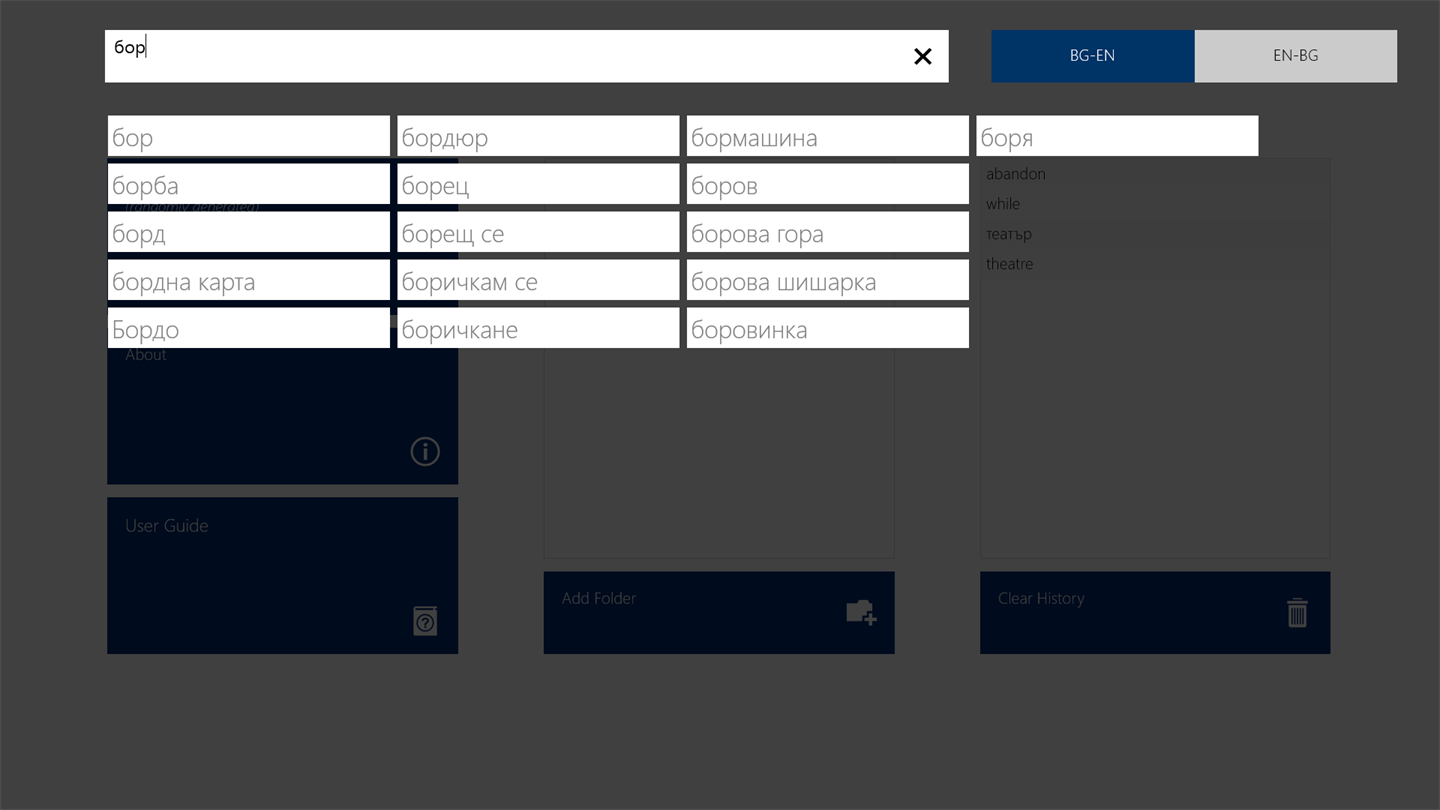Open the User Guide tile

[283, 576]
